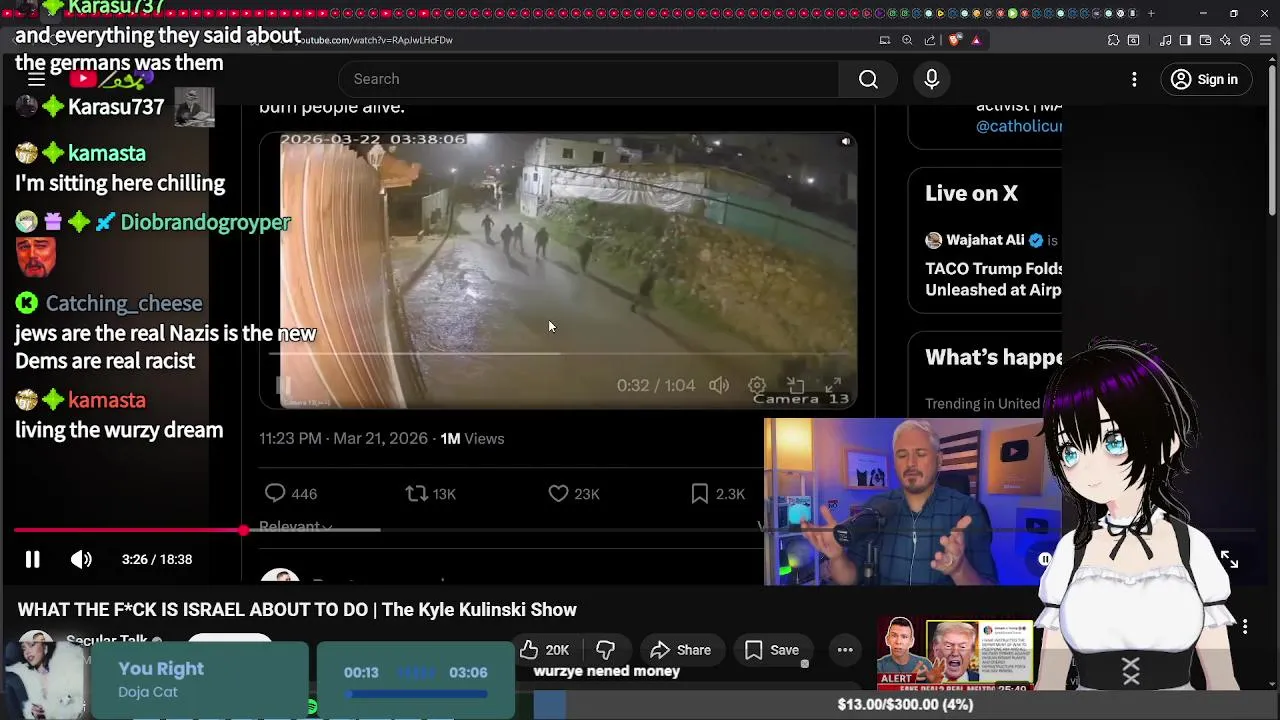1280x720 pixels.
Task: Click the share page icon in address bar
Action: pyautogui.click(x=930, y=40)
